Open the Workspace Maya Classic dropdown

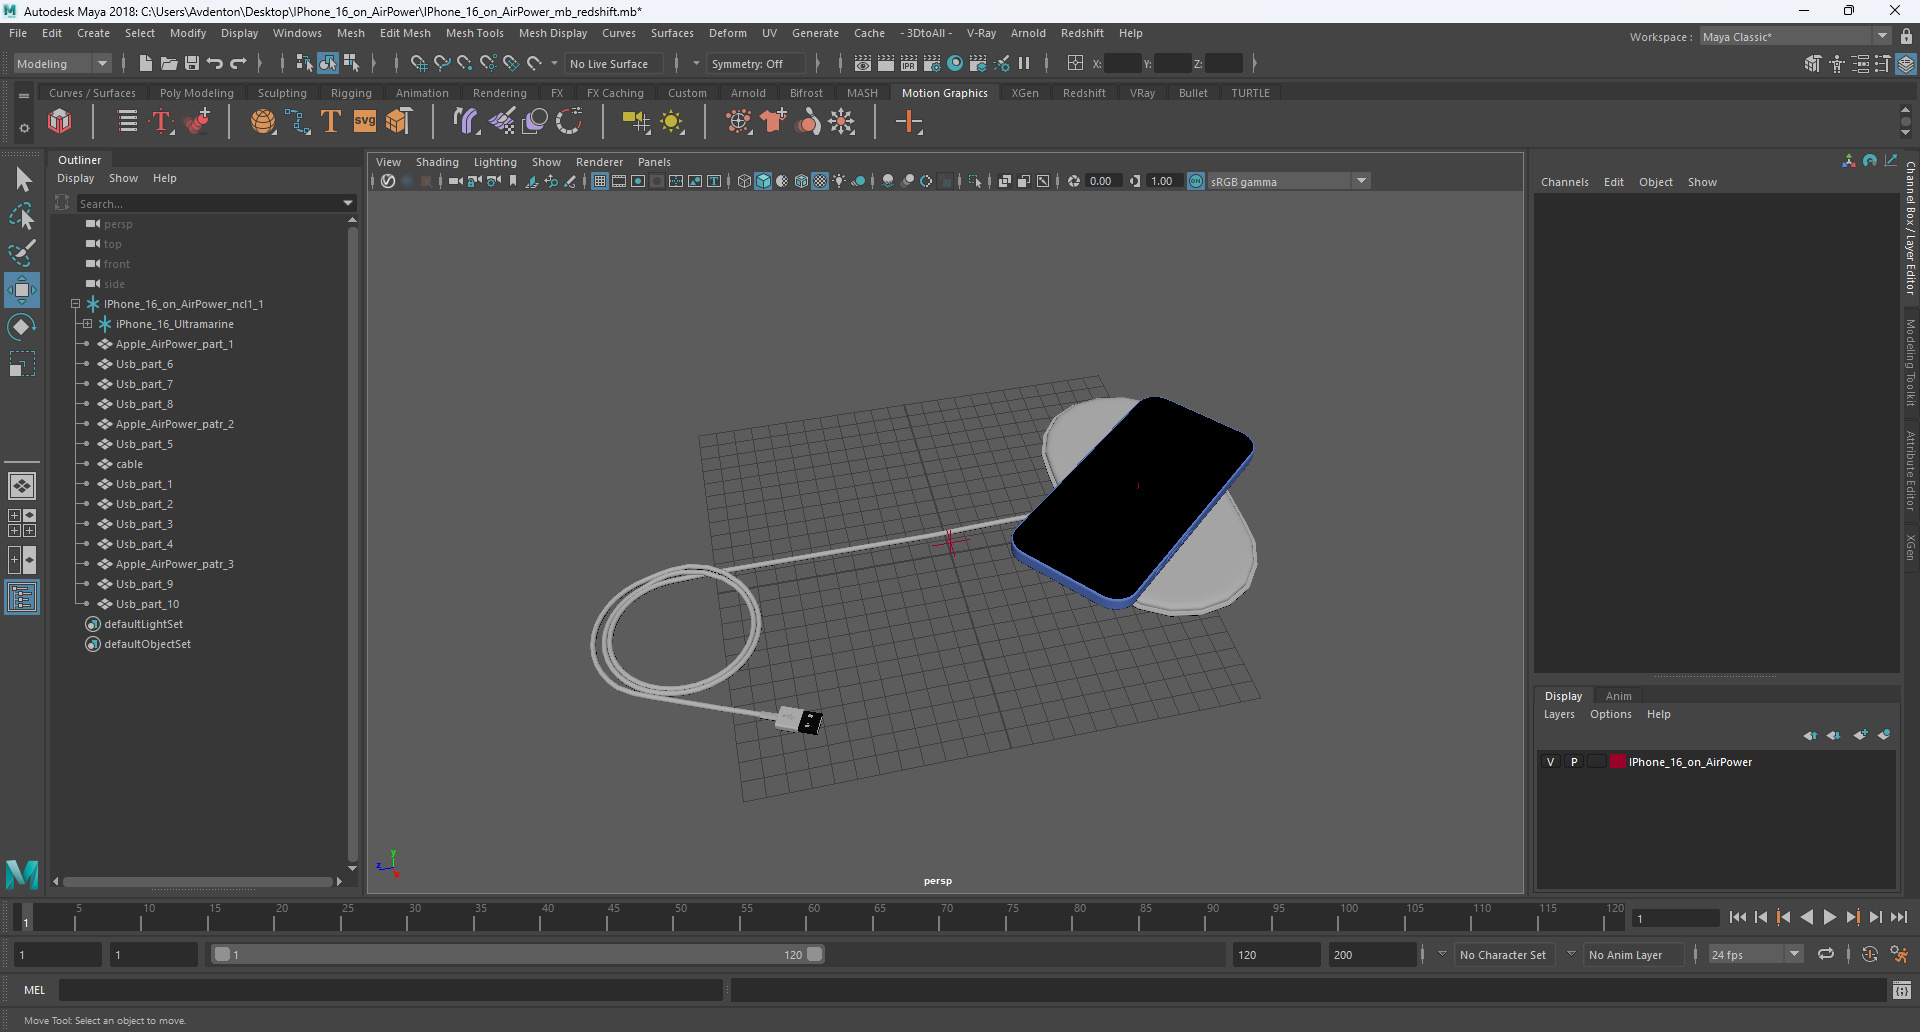click(x=1796, y=36)
